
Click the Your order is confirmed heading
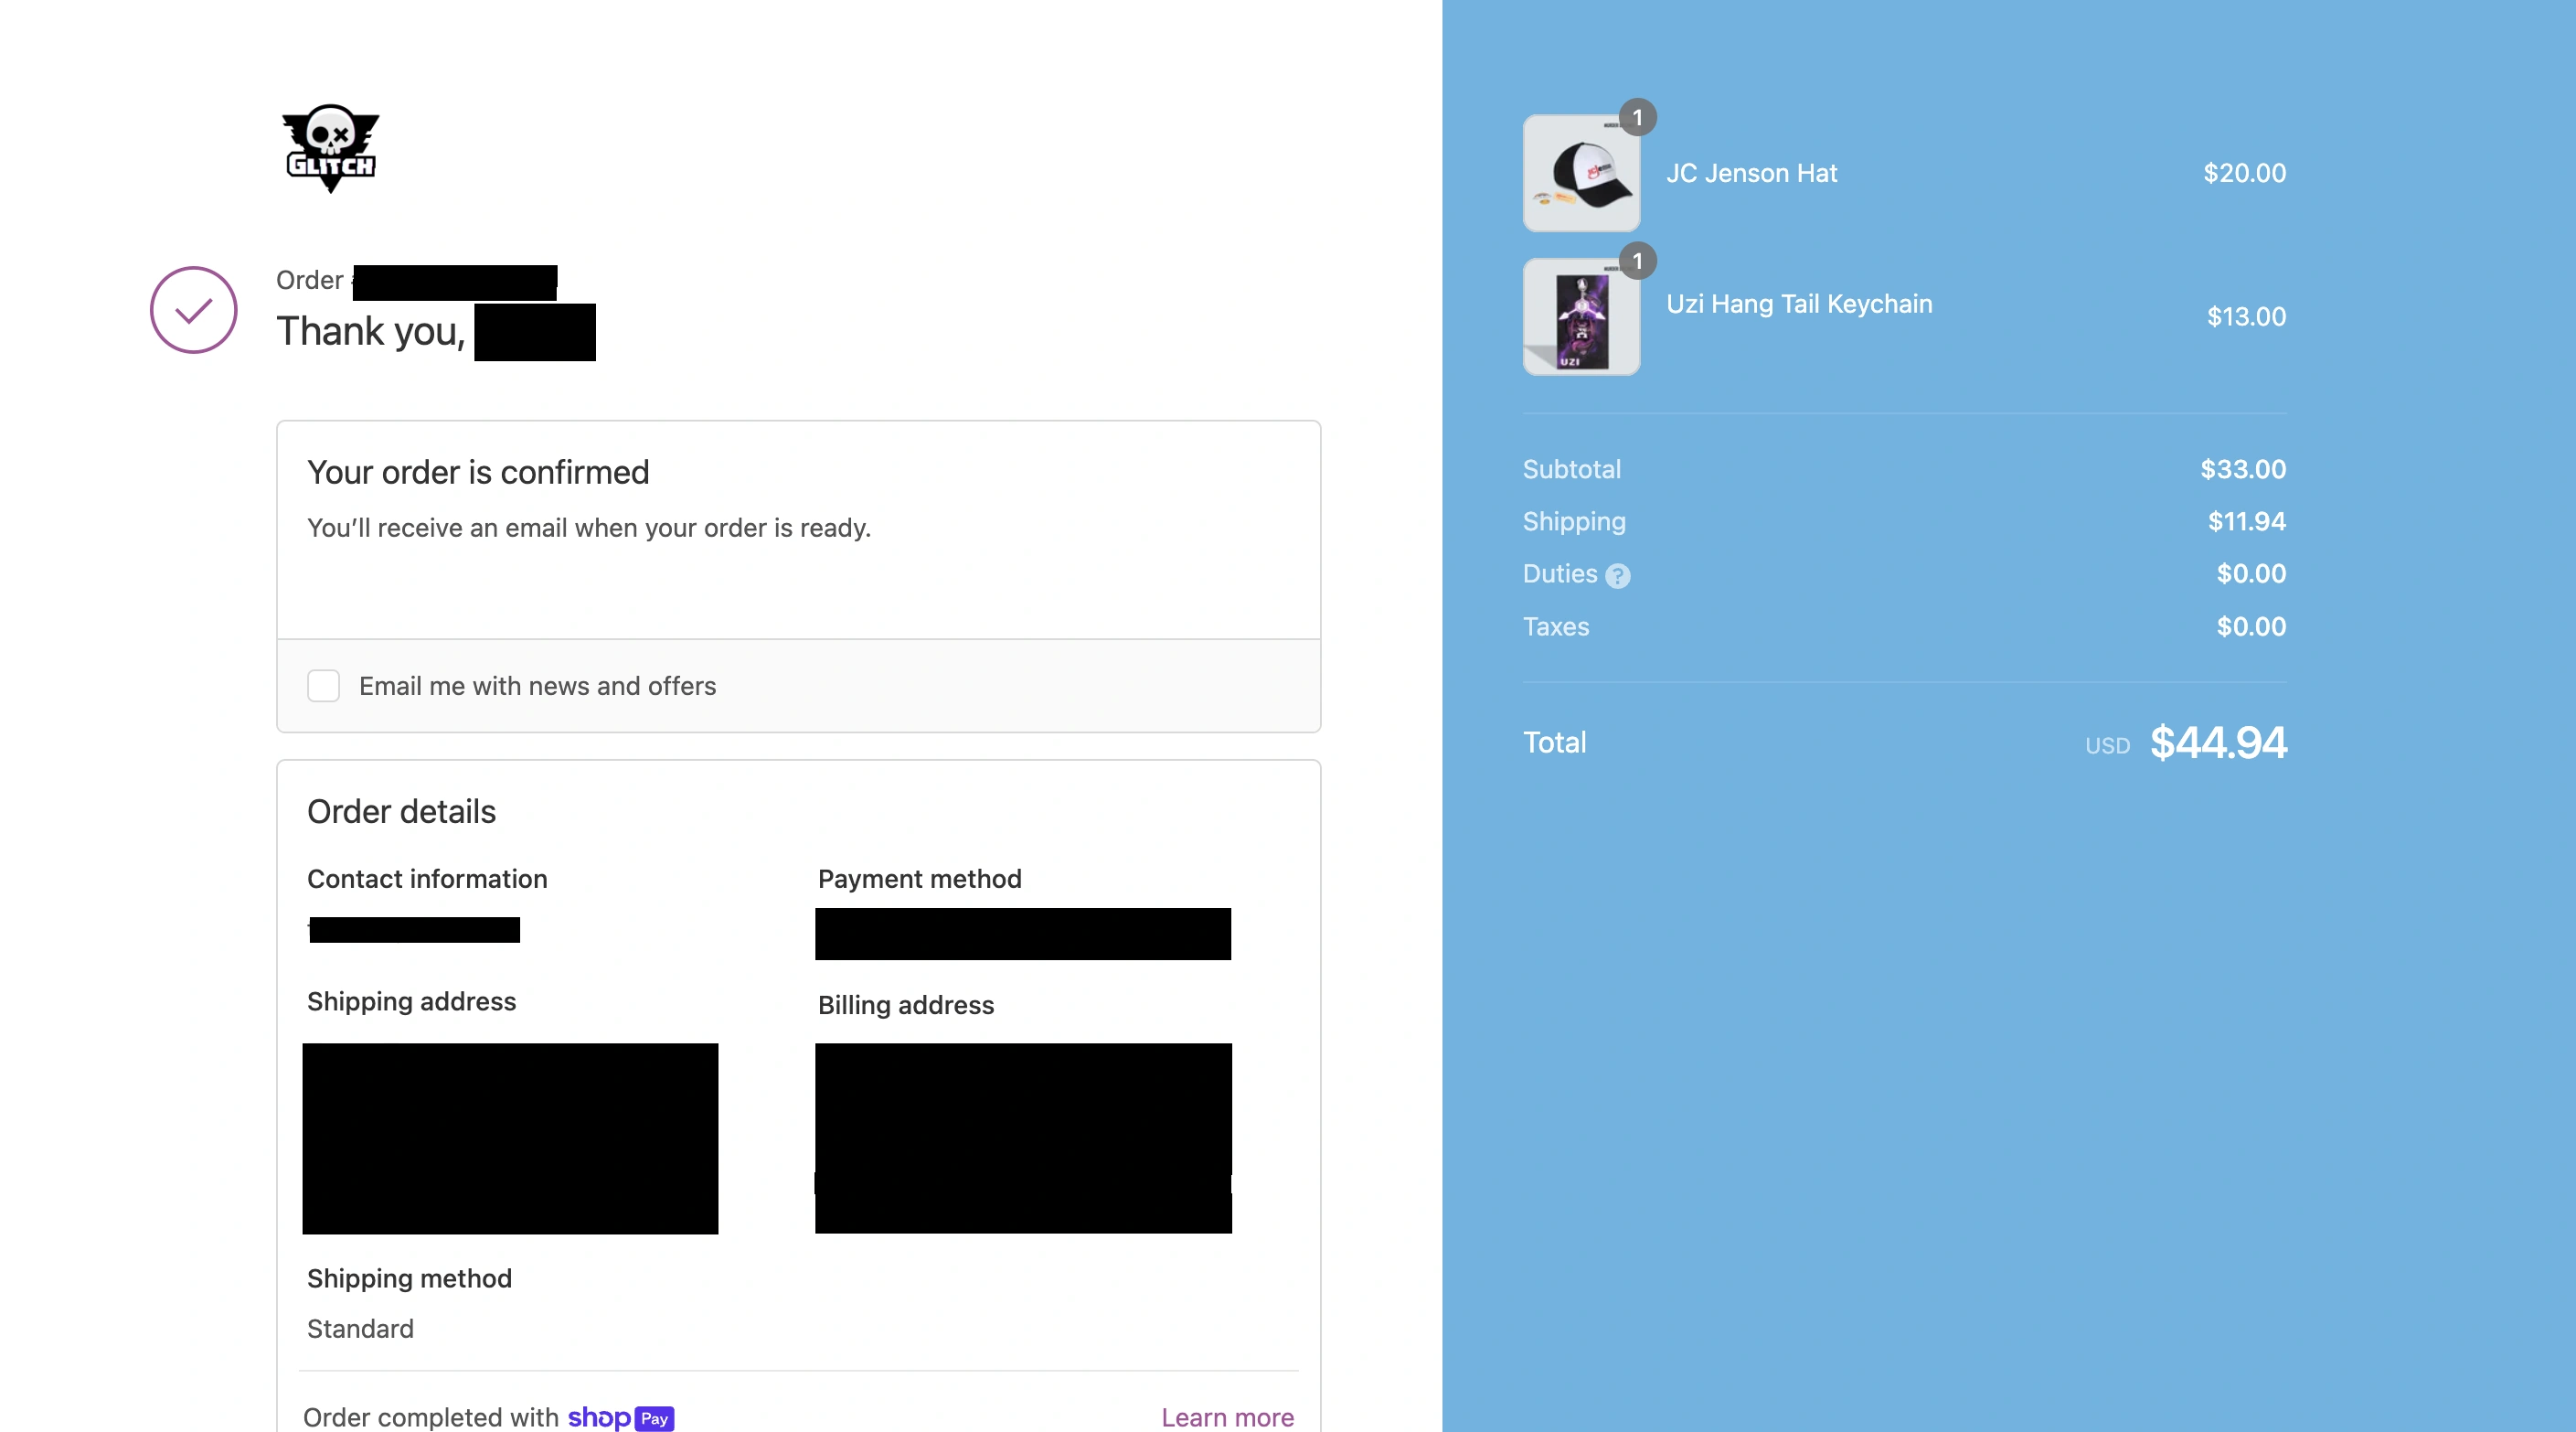tap(478, 472)
